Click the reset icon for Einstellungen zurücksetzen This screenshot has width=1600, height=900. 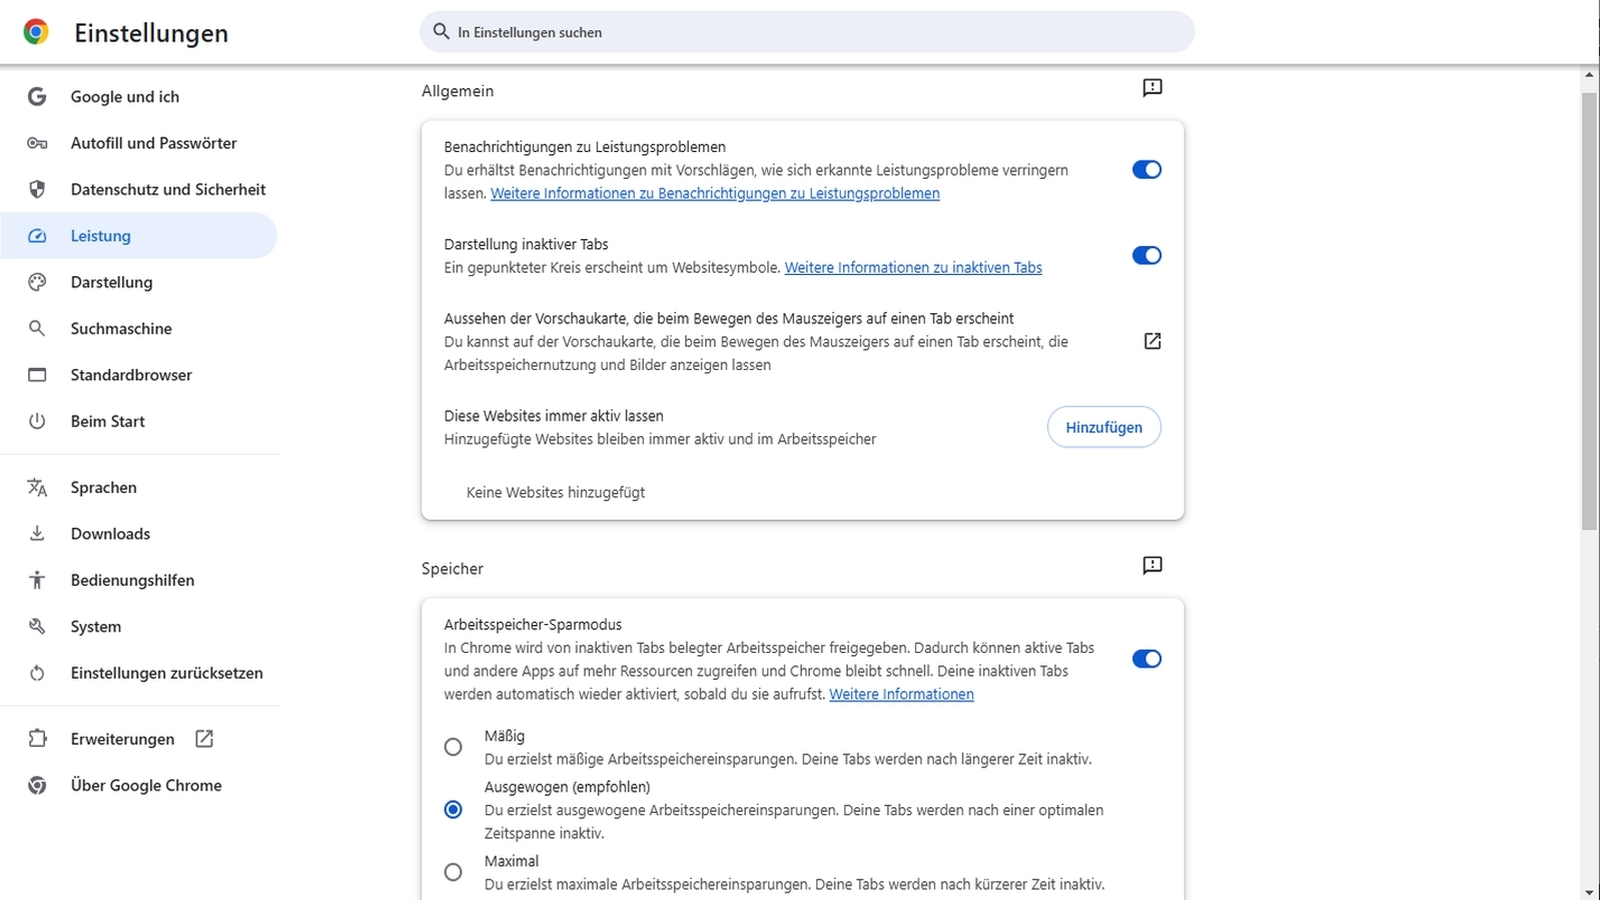(37, 673)
